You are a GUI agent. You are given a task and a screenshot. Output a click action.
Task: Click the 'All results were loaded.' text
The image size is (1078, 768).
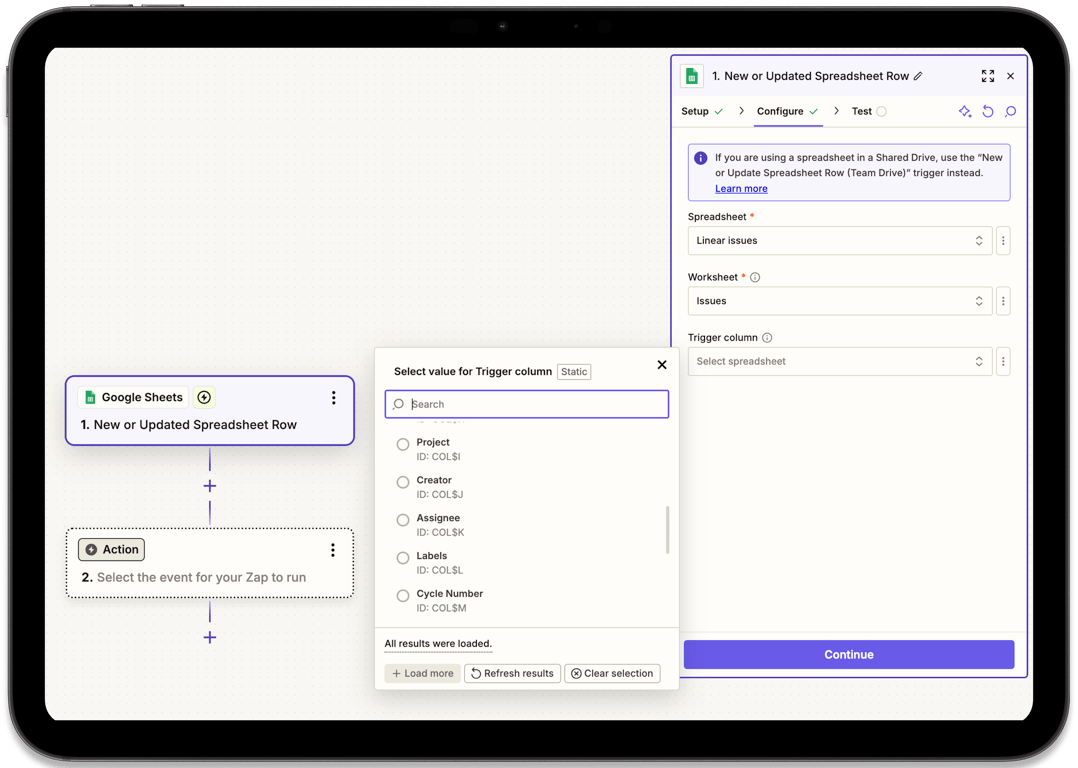(438, 644)
